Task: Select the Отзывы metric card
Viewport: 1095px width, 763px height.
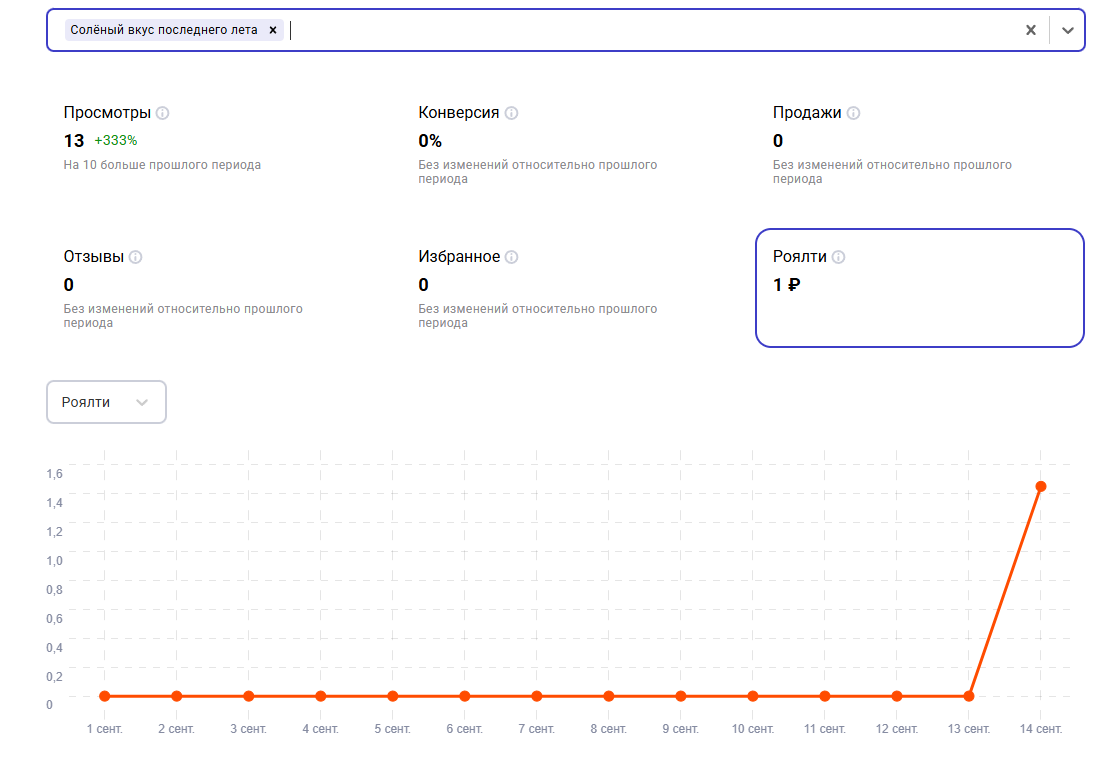Action: (210, 288)
